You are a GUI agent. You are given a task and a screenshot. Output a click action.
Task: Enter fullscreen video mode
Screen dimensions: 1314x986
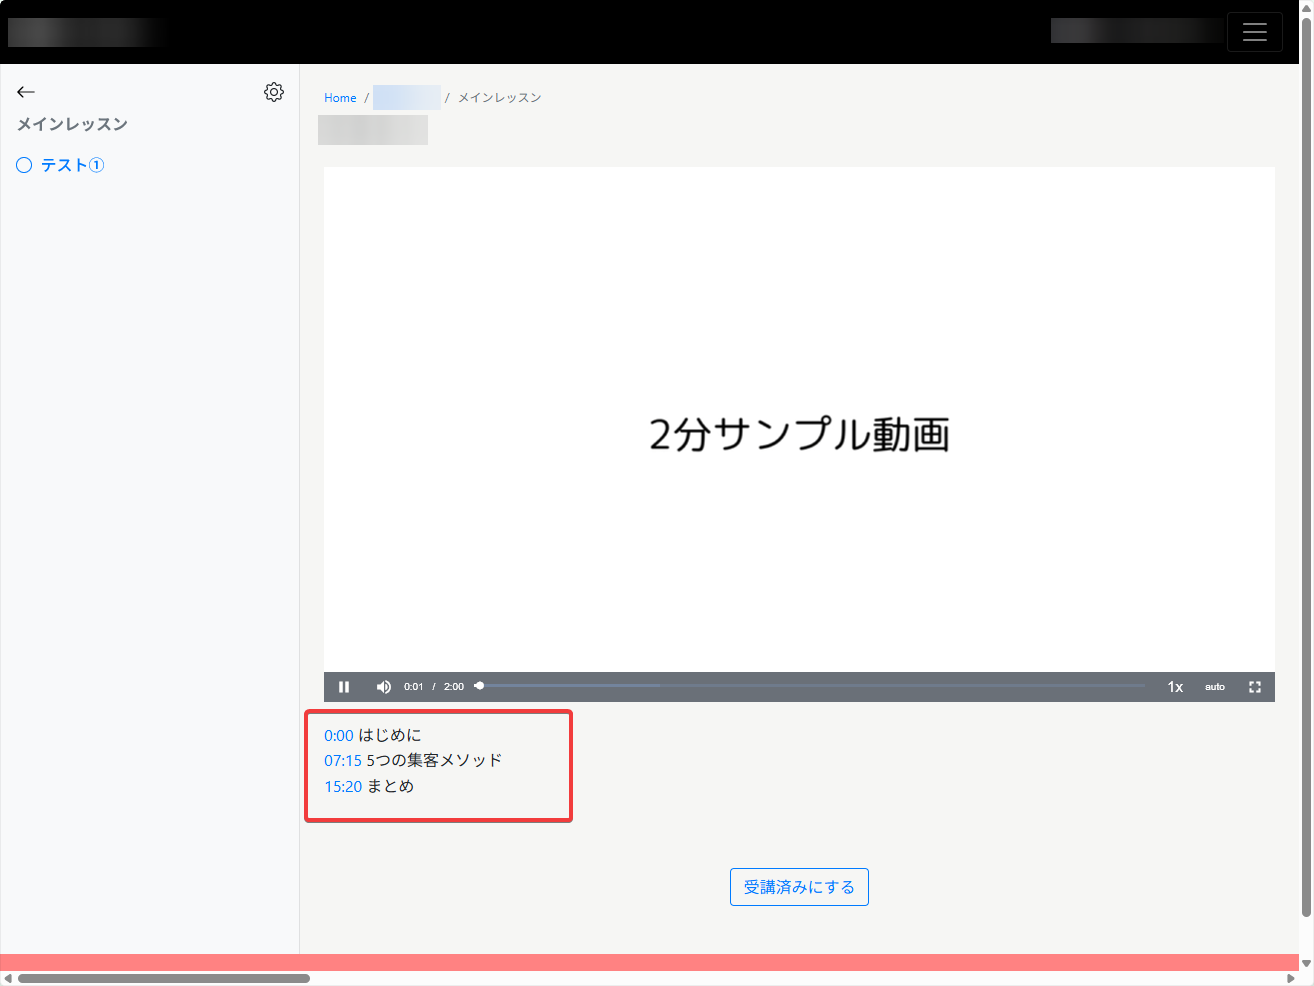coord(1254,687)
